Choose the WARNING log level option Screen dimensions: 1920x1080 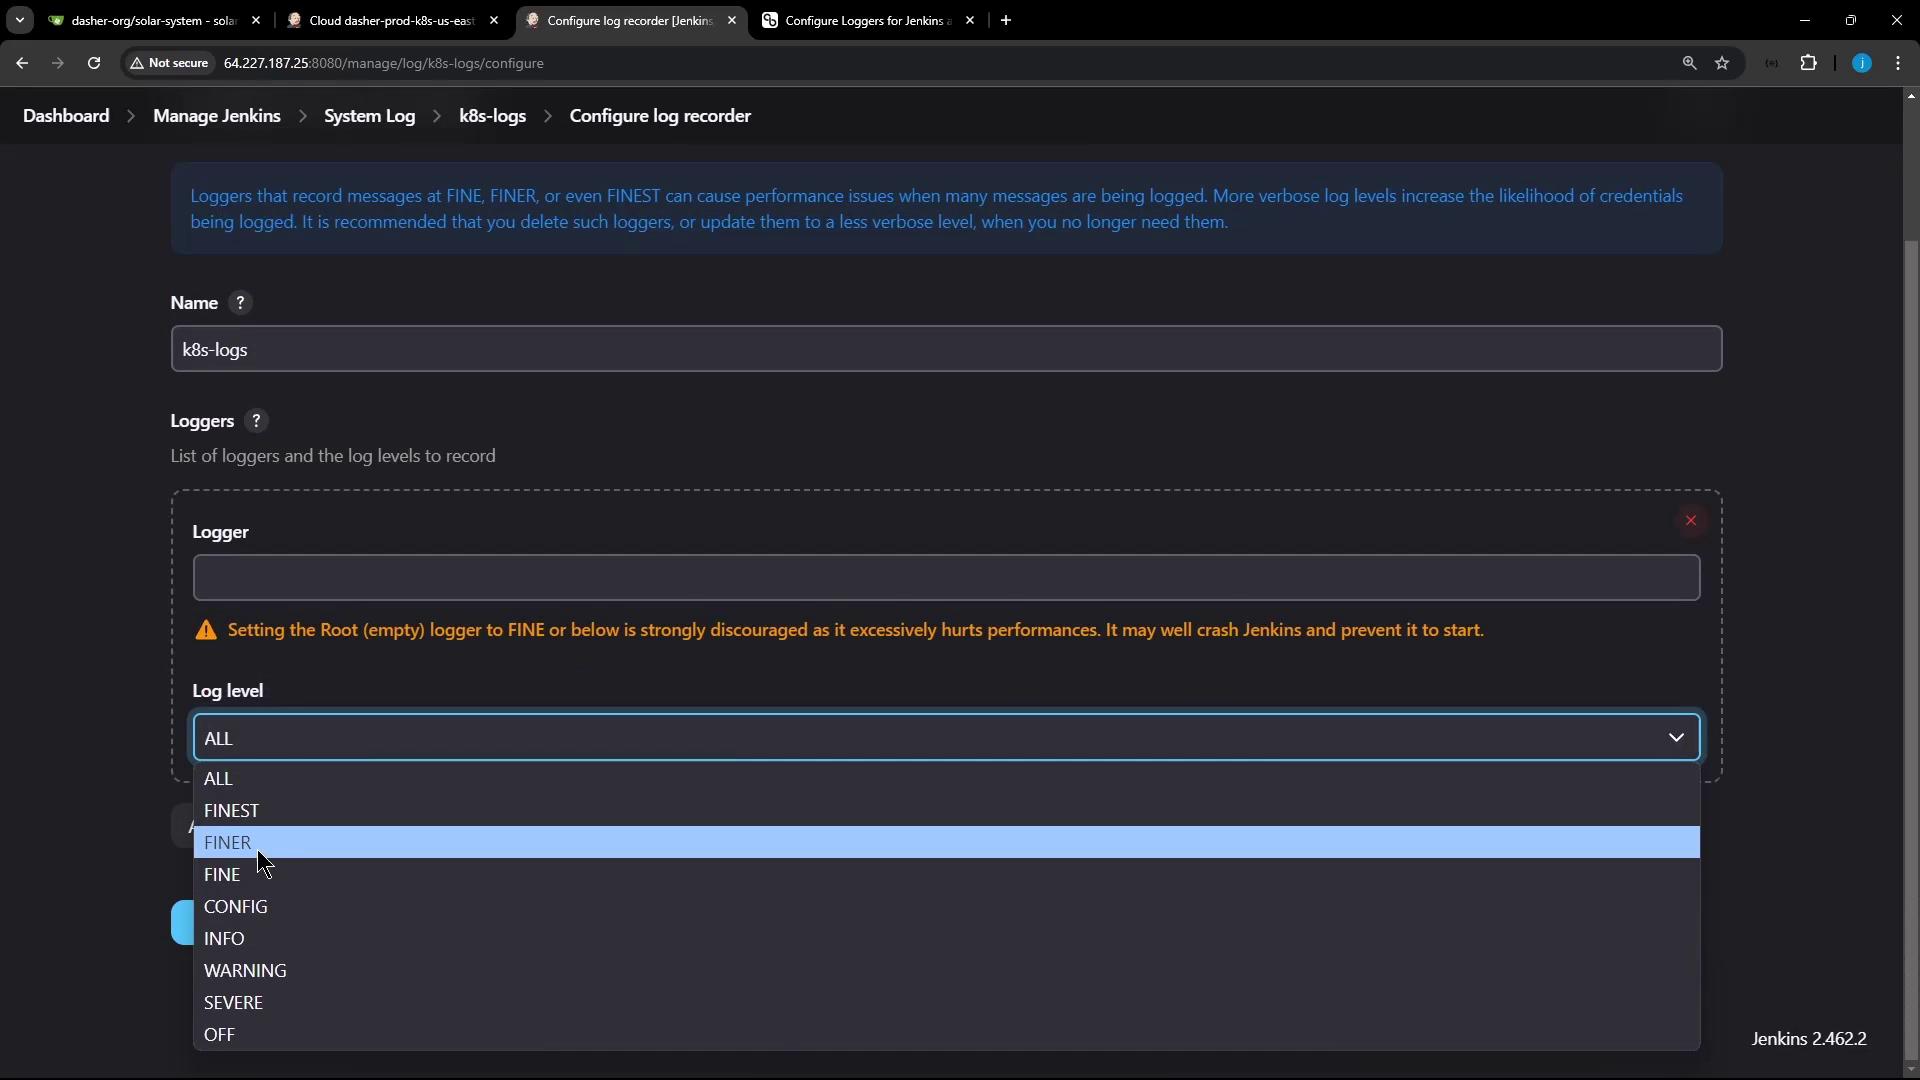[x=245, y=971]
